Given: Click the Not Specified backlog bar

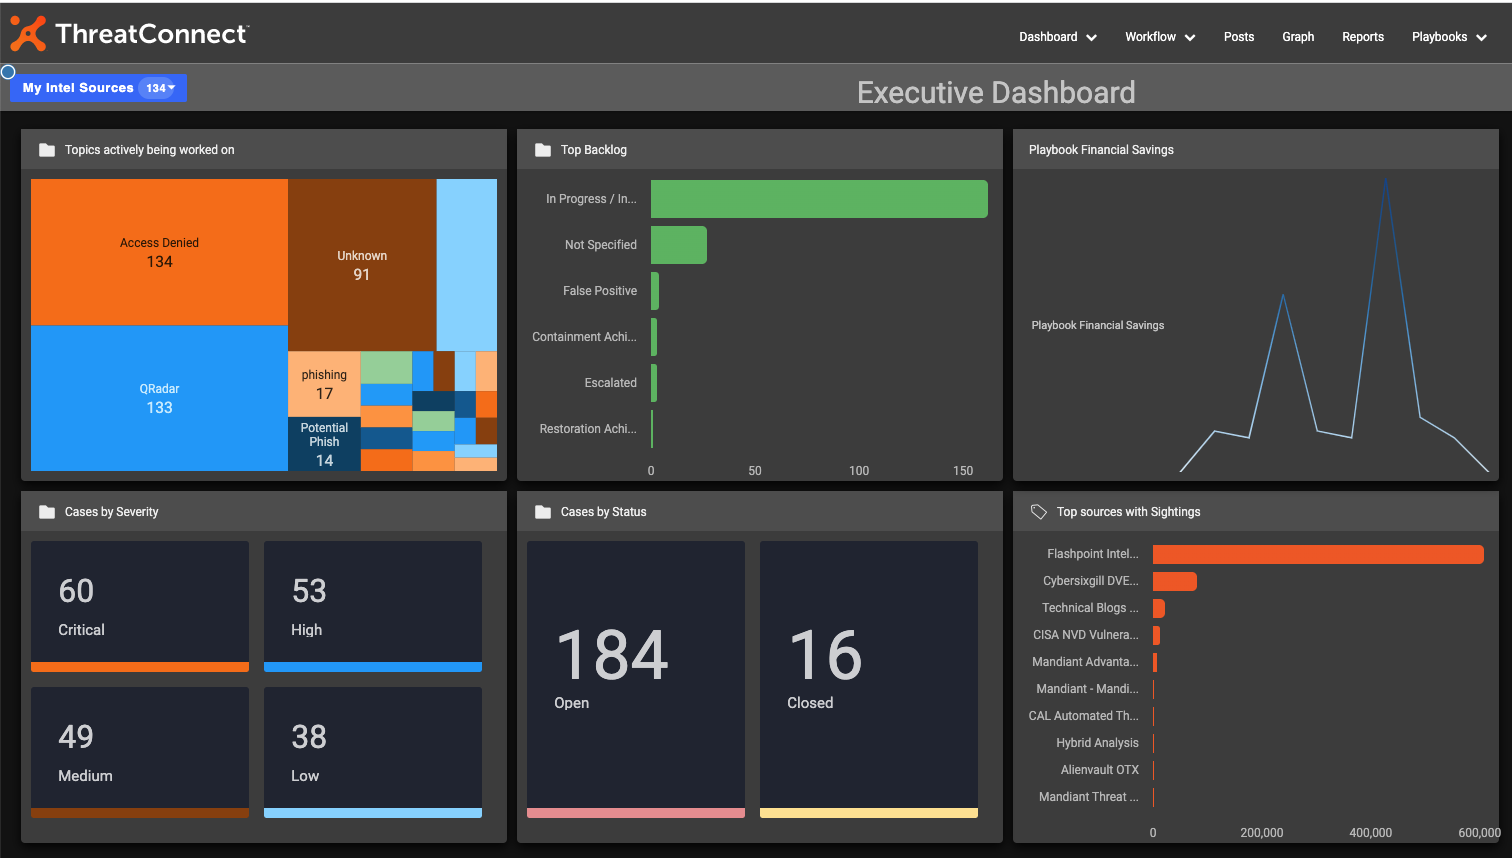Looking at the screenshot, I should 679,245.
